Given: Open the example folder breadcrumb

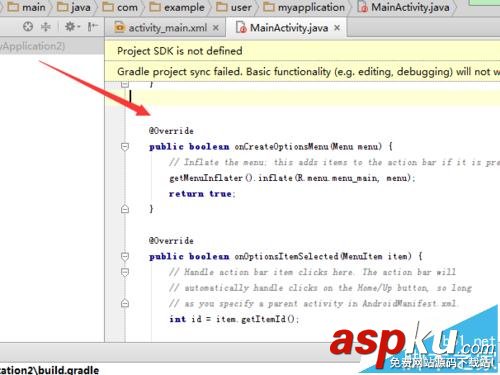Looking at the screenshot, I should pos(177,7).
